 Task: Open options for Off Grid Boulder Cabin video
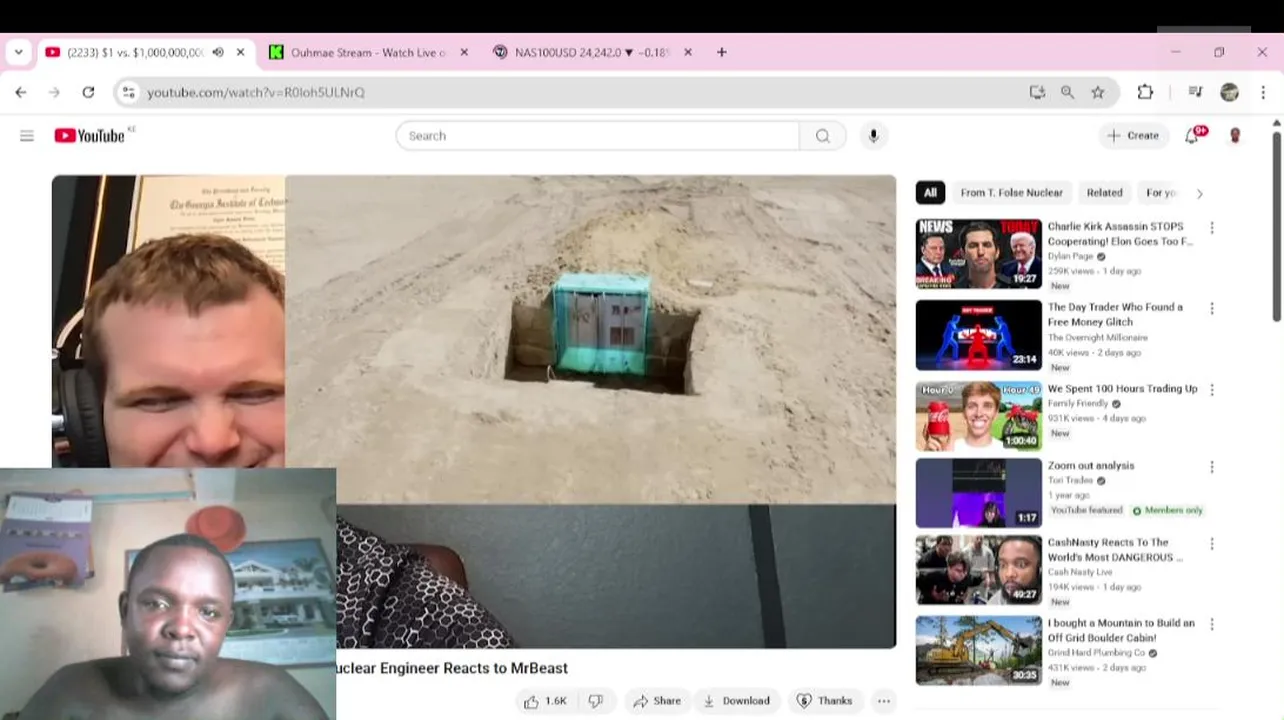pos(1212,624)
